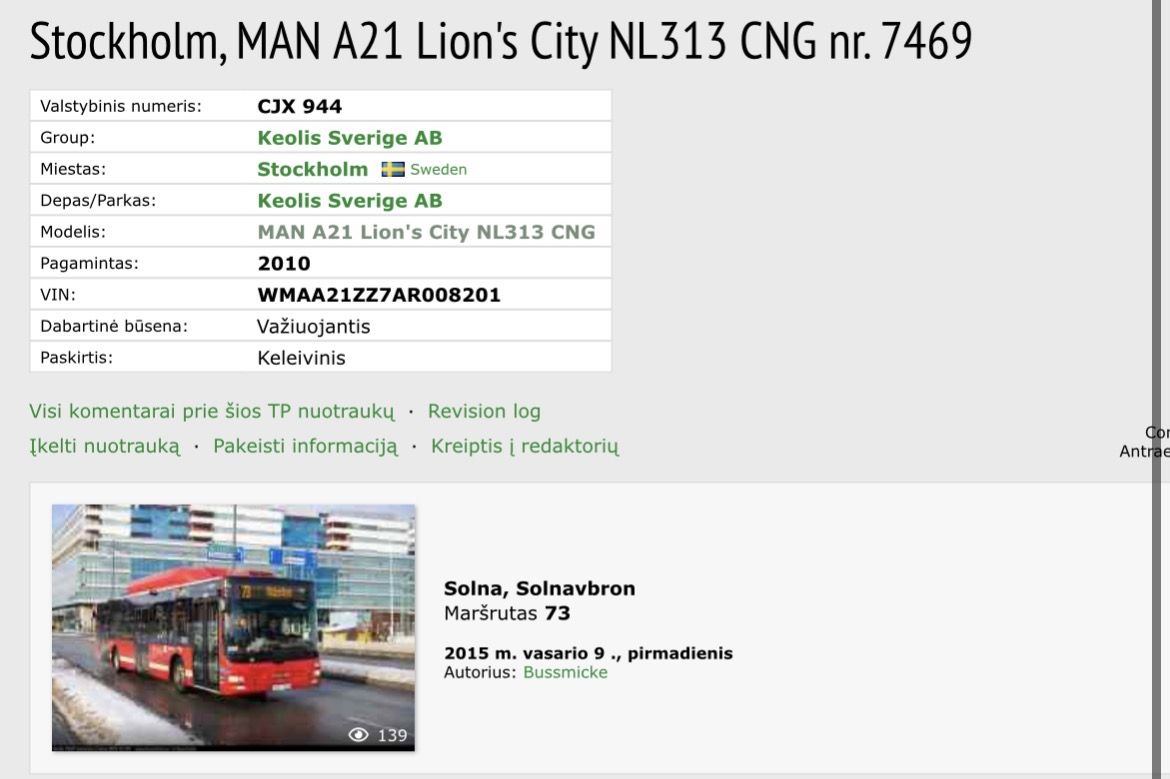This screenshot has height=779, width=1170.
Task: Click the vertical scrollbar on right edge
Action: 1156,388
